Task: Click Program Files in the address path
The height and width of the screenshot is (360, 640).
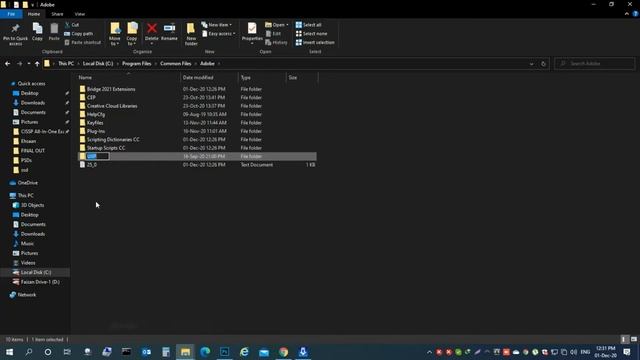Action: pos(137,64)
